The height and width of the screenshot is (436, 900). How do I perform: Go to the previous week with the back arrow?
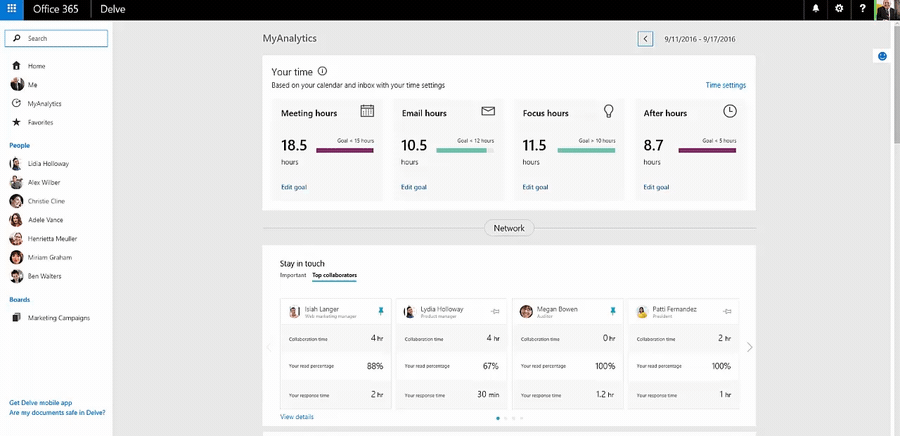coord(645,39)
